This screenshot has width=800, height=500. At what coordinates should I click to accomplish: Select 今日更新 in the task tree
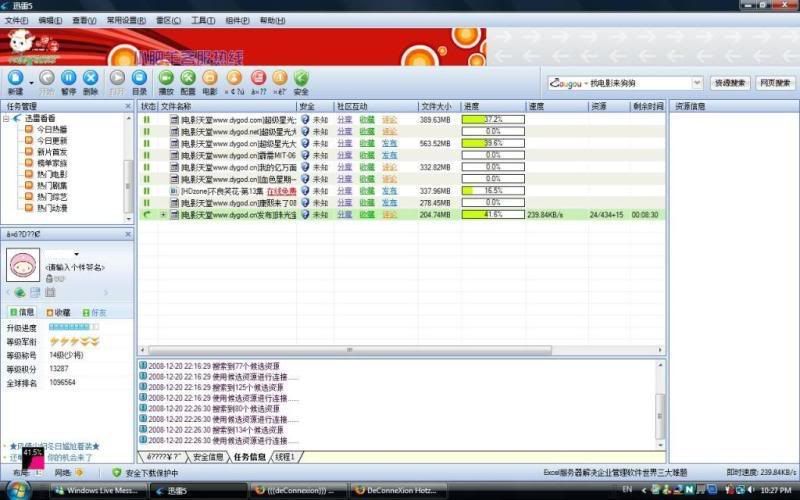click(x=52, y=141)
